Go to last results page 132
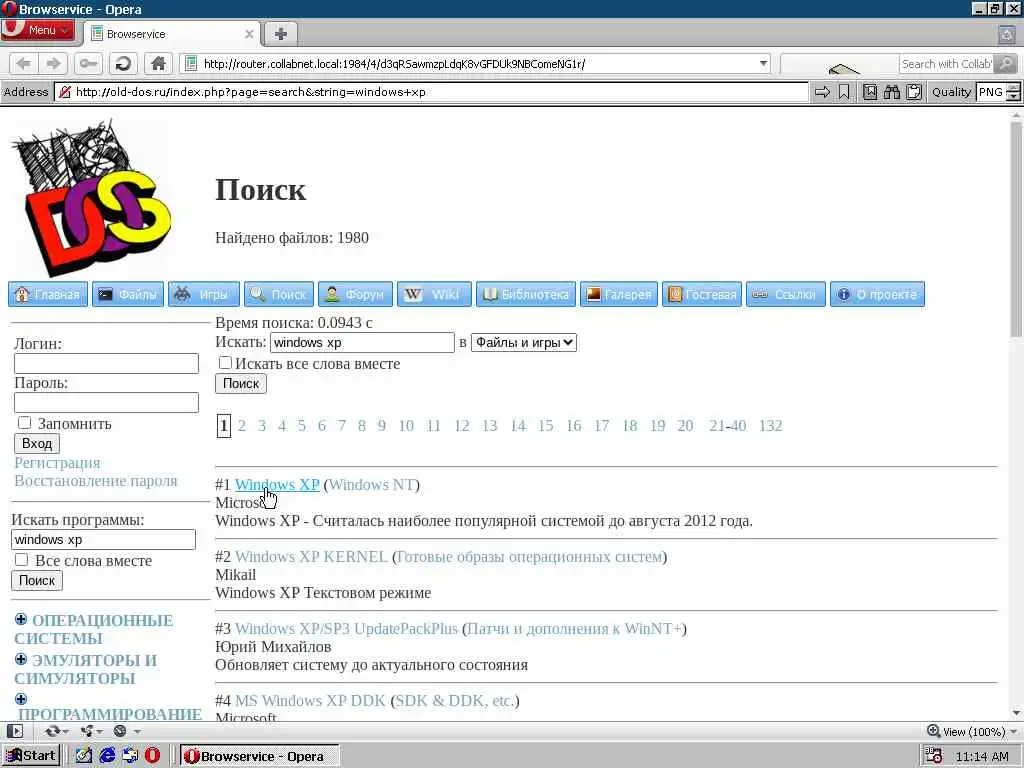Screen dimensions: 1024x768 pyautogui.click(x=771, y=426)
